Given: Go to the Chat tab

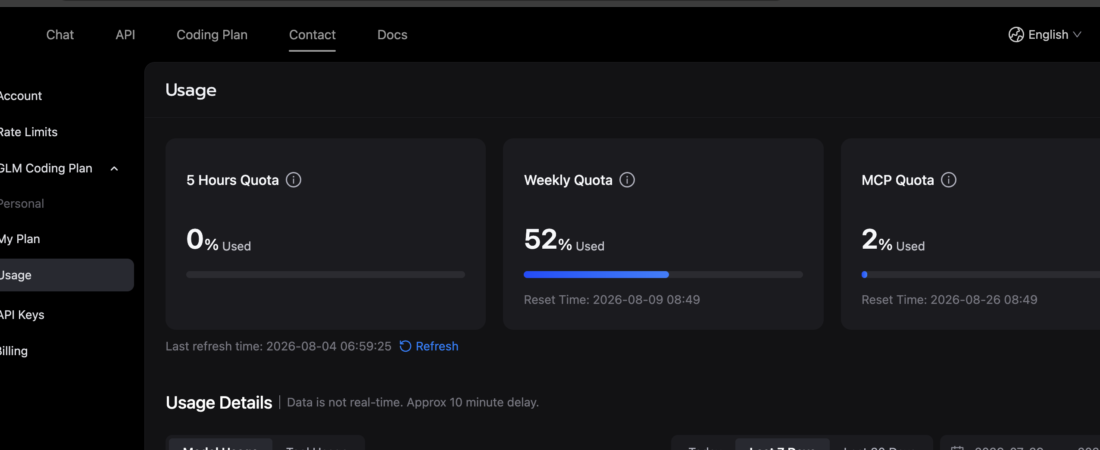Looking at the screenshot, I should pos(60,35).
